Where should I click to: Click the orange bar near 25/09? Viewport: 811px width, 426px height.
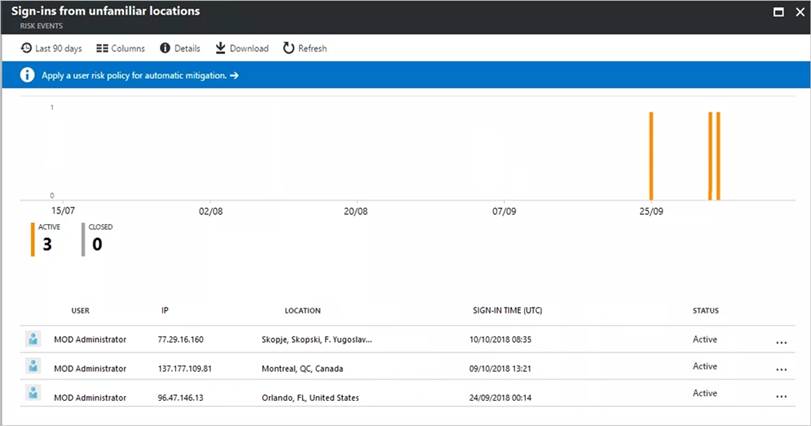[x=651, y=155]
